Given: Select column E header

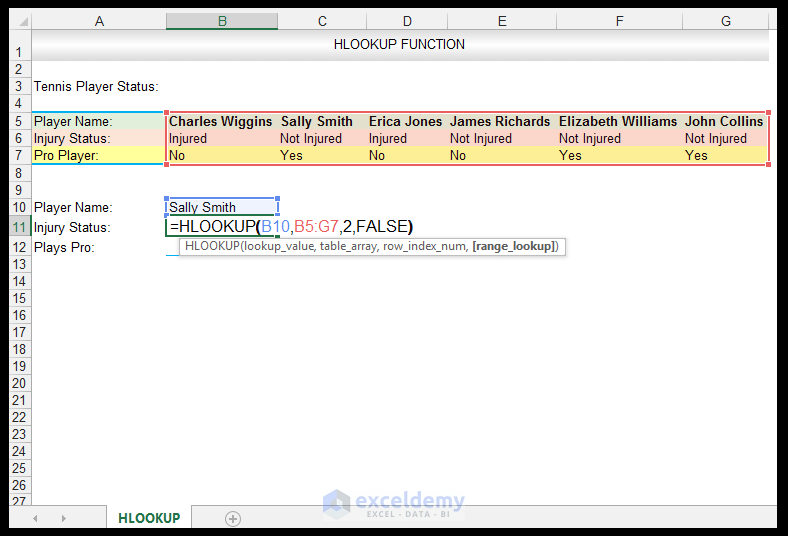Looking at the screenshot, I should tap(502, 21).
